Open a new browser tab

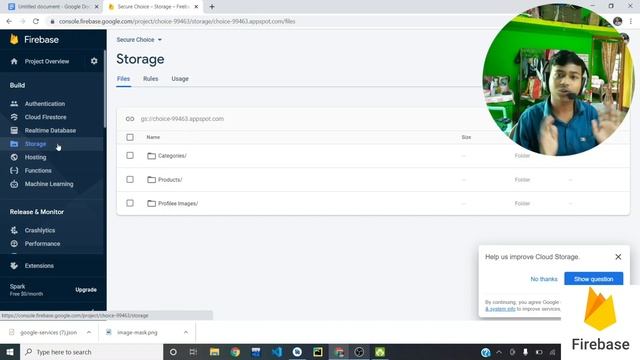point(212,7)
